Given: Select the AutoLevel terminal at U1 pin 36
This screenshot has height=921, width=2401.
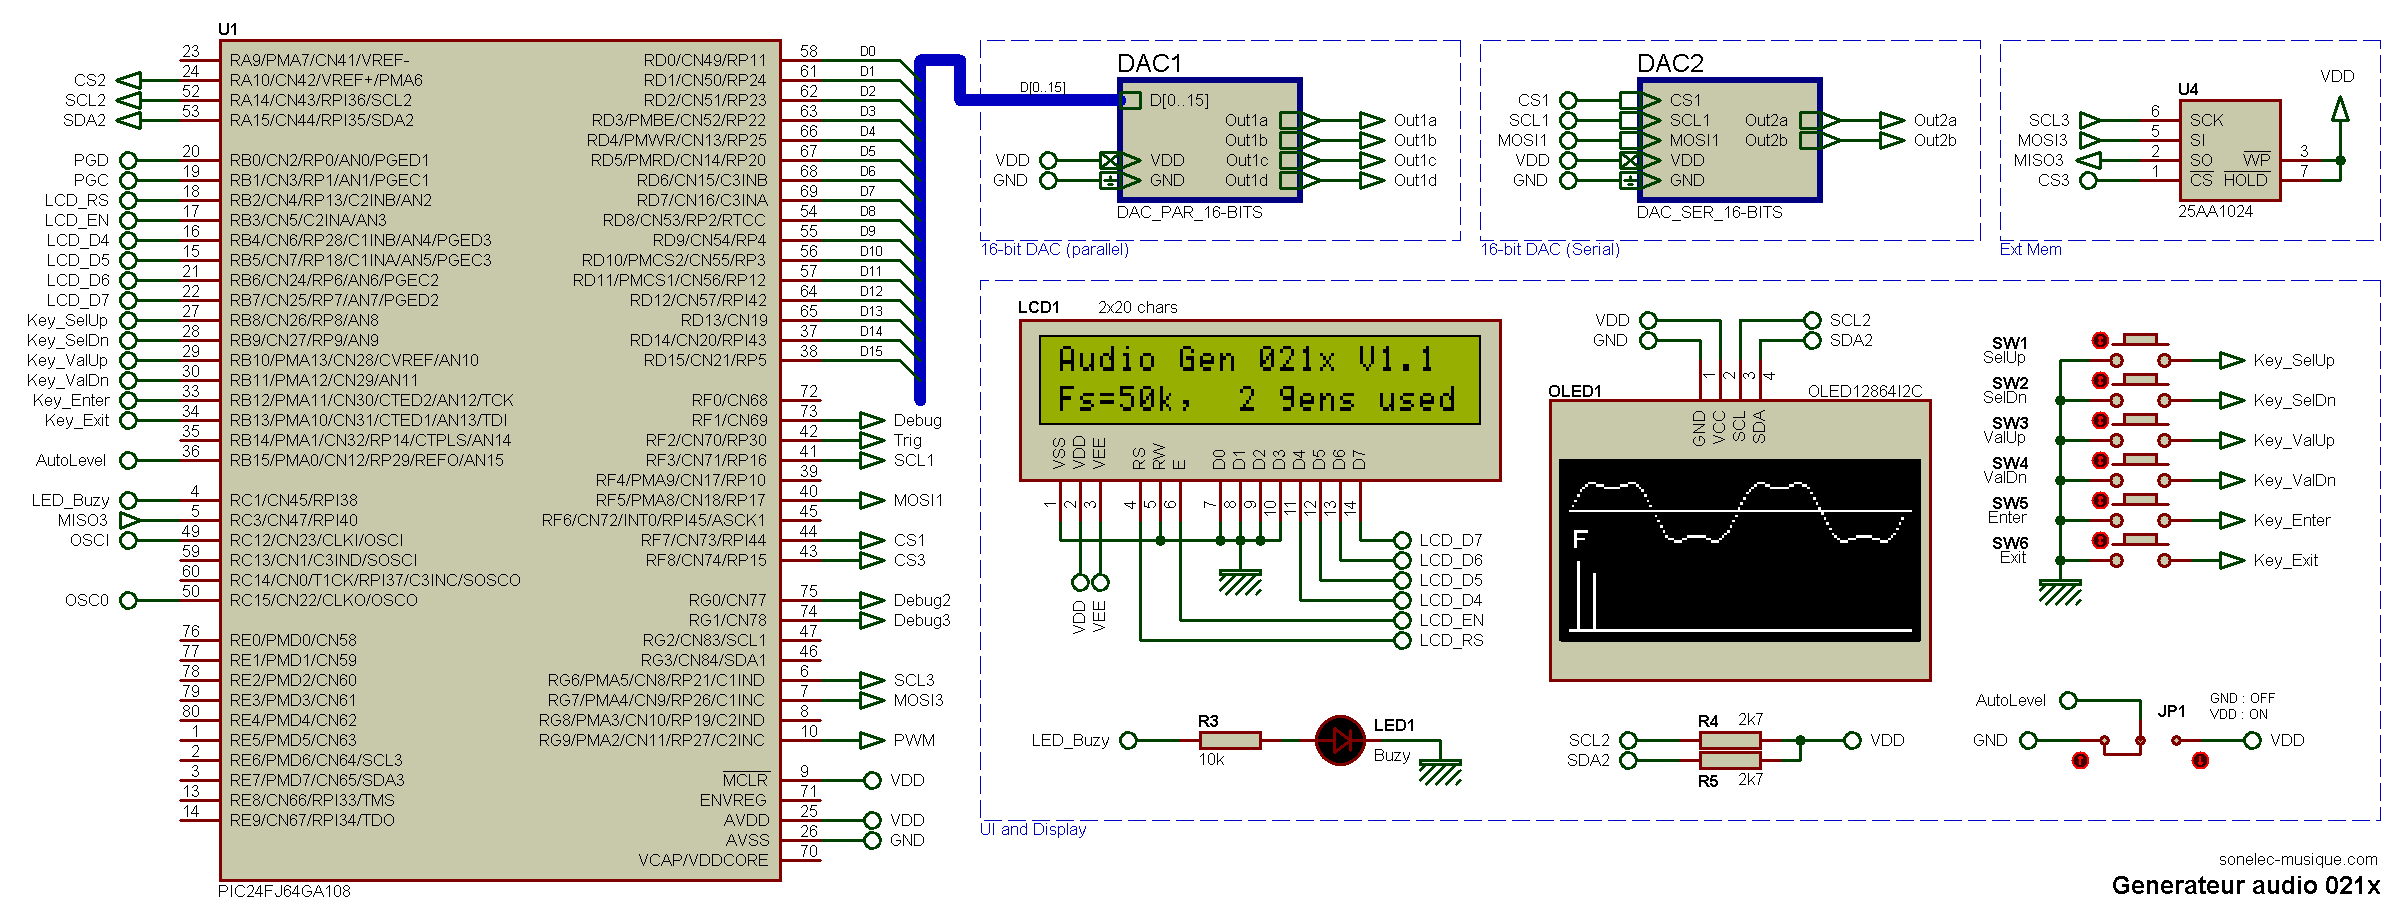Looking at the screenshot, I should click(x=128, y=460).
